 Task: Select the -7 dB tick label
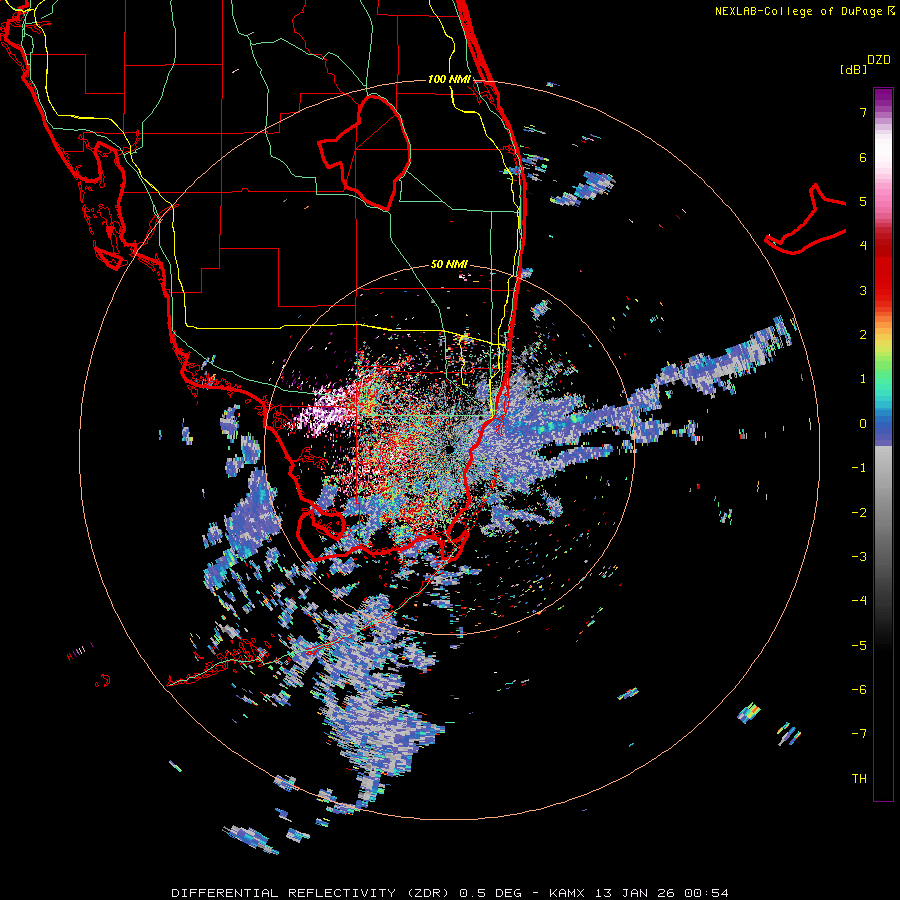point(859,734)
